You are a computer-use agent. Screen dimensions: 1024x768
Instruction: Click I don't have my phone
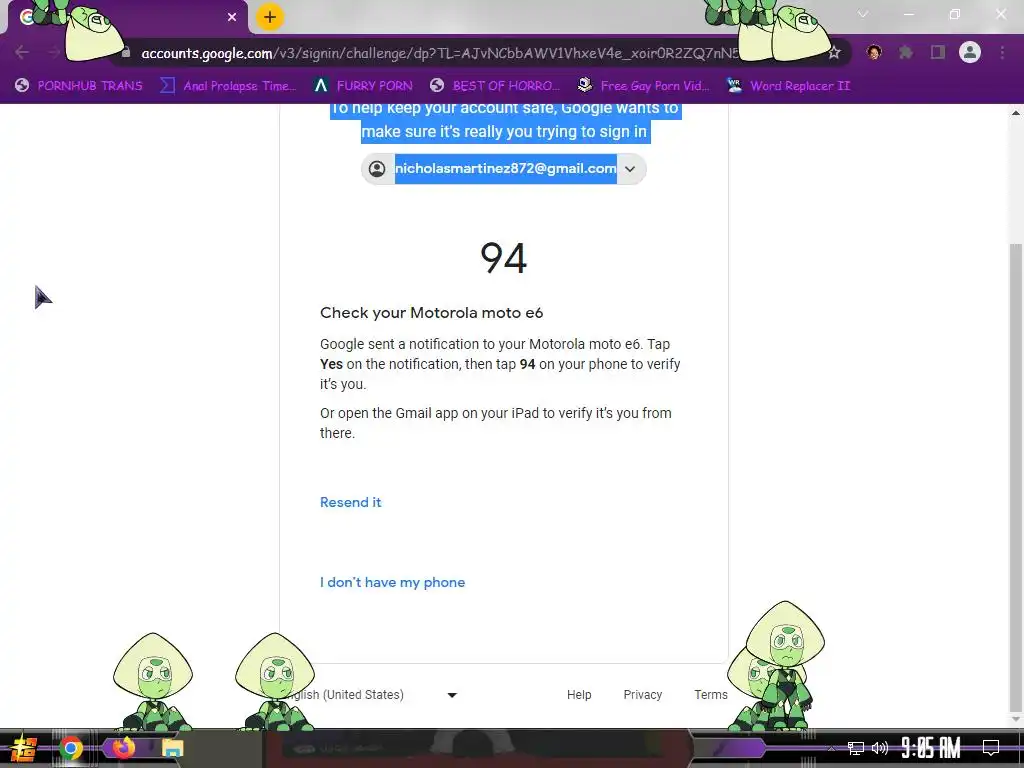tap(392, 583)
